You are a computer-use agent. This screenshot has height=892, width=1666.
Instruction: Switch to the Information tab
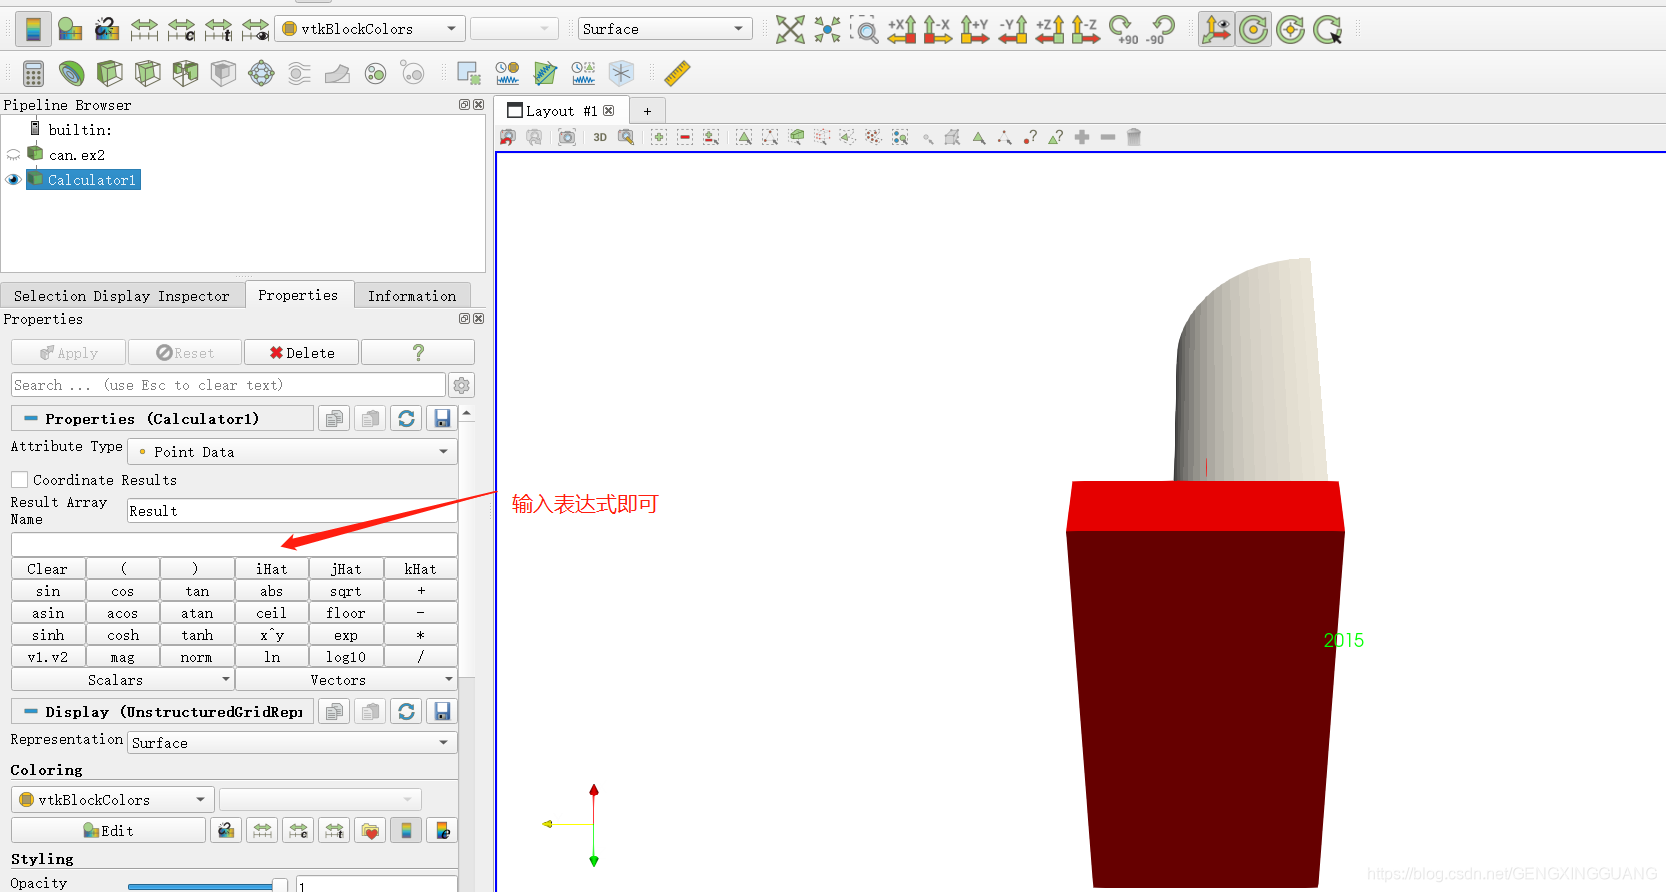412,296
